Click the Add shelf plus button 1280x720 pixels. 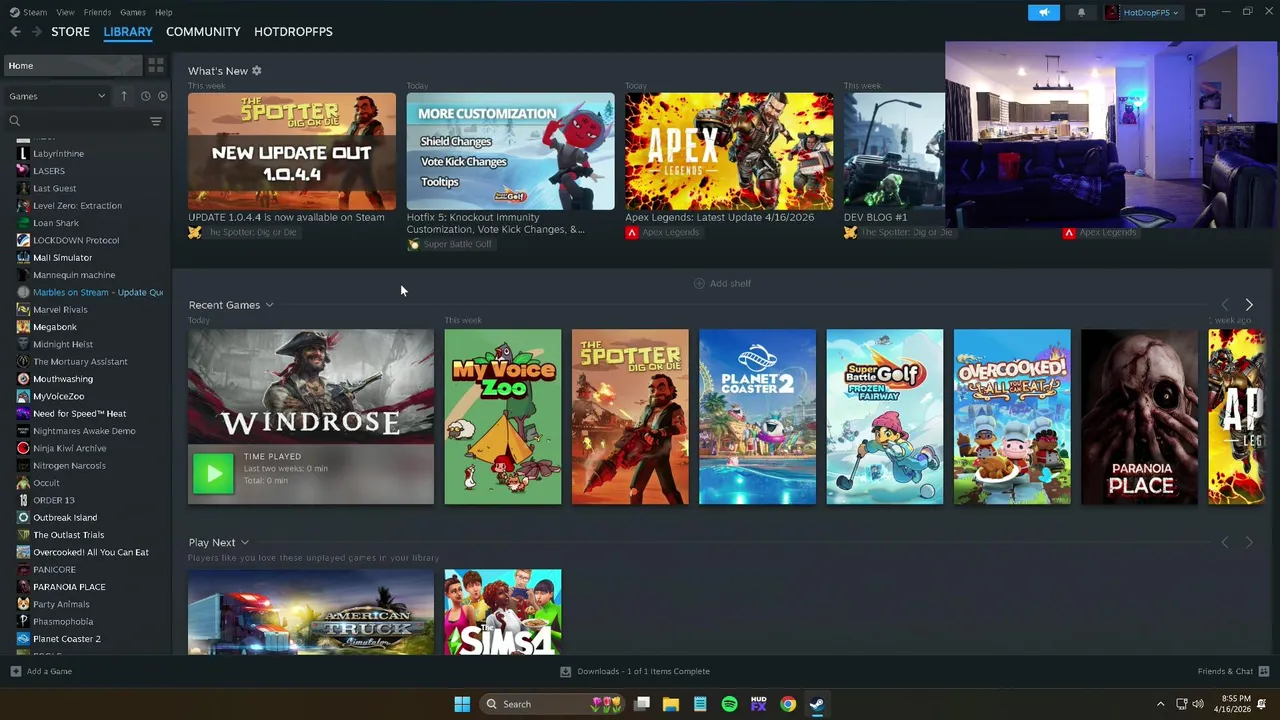coord(699,283)
